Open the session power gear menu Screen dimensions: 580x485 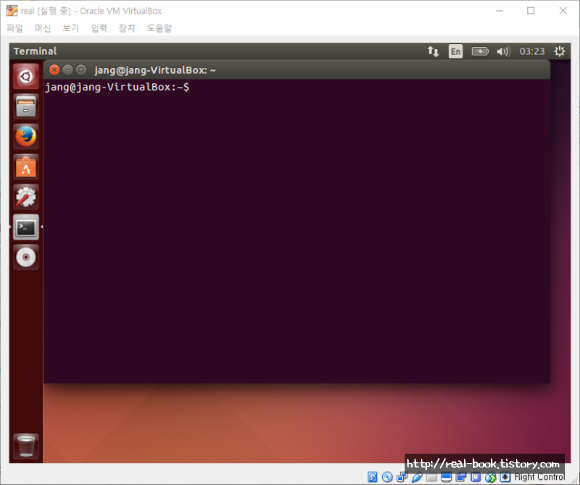pos(559,51)
